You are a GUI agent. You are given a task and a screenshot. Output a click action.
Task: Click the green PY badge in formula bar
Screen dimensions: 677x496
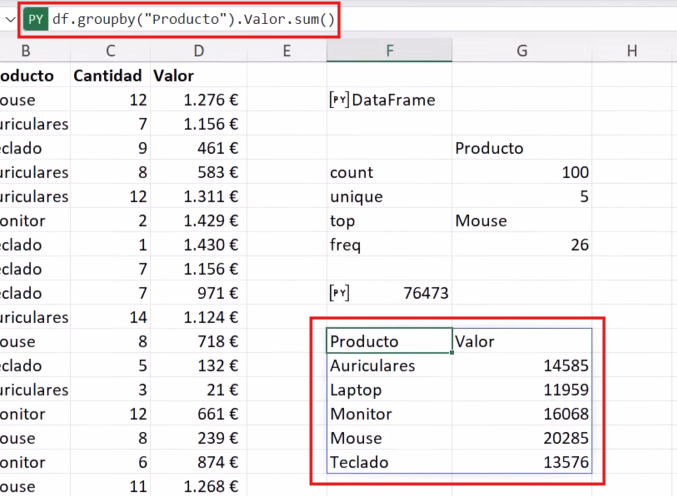click(x=35, y=19)
